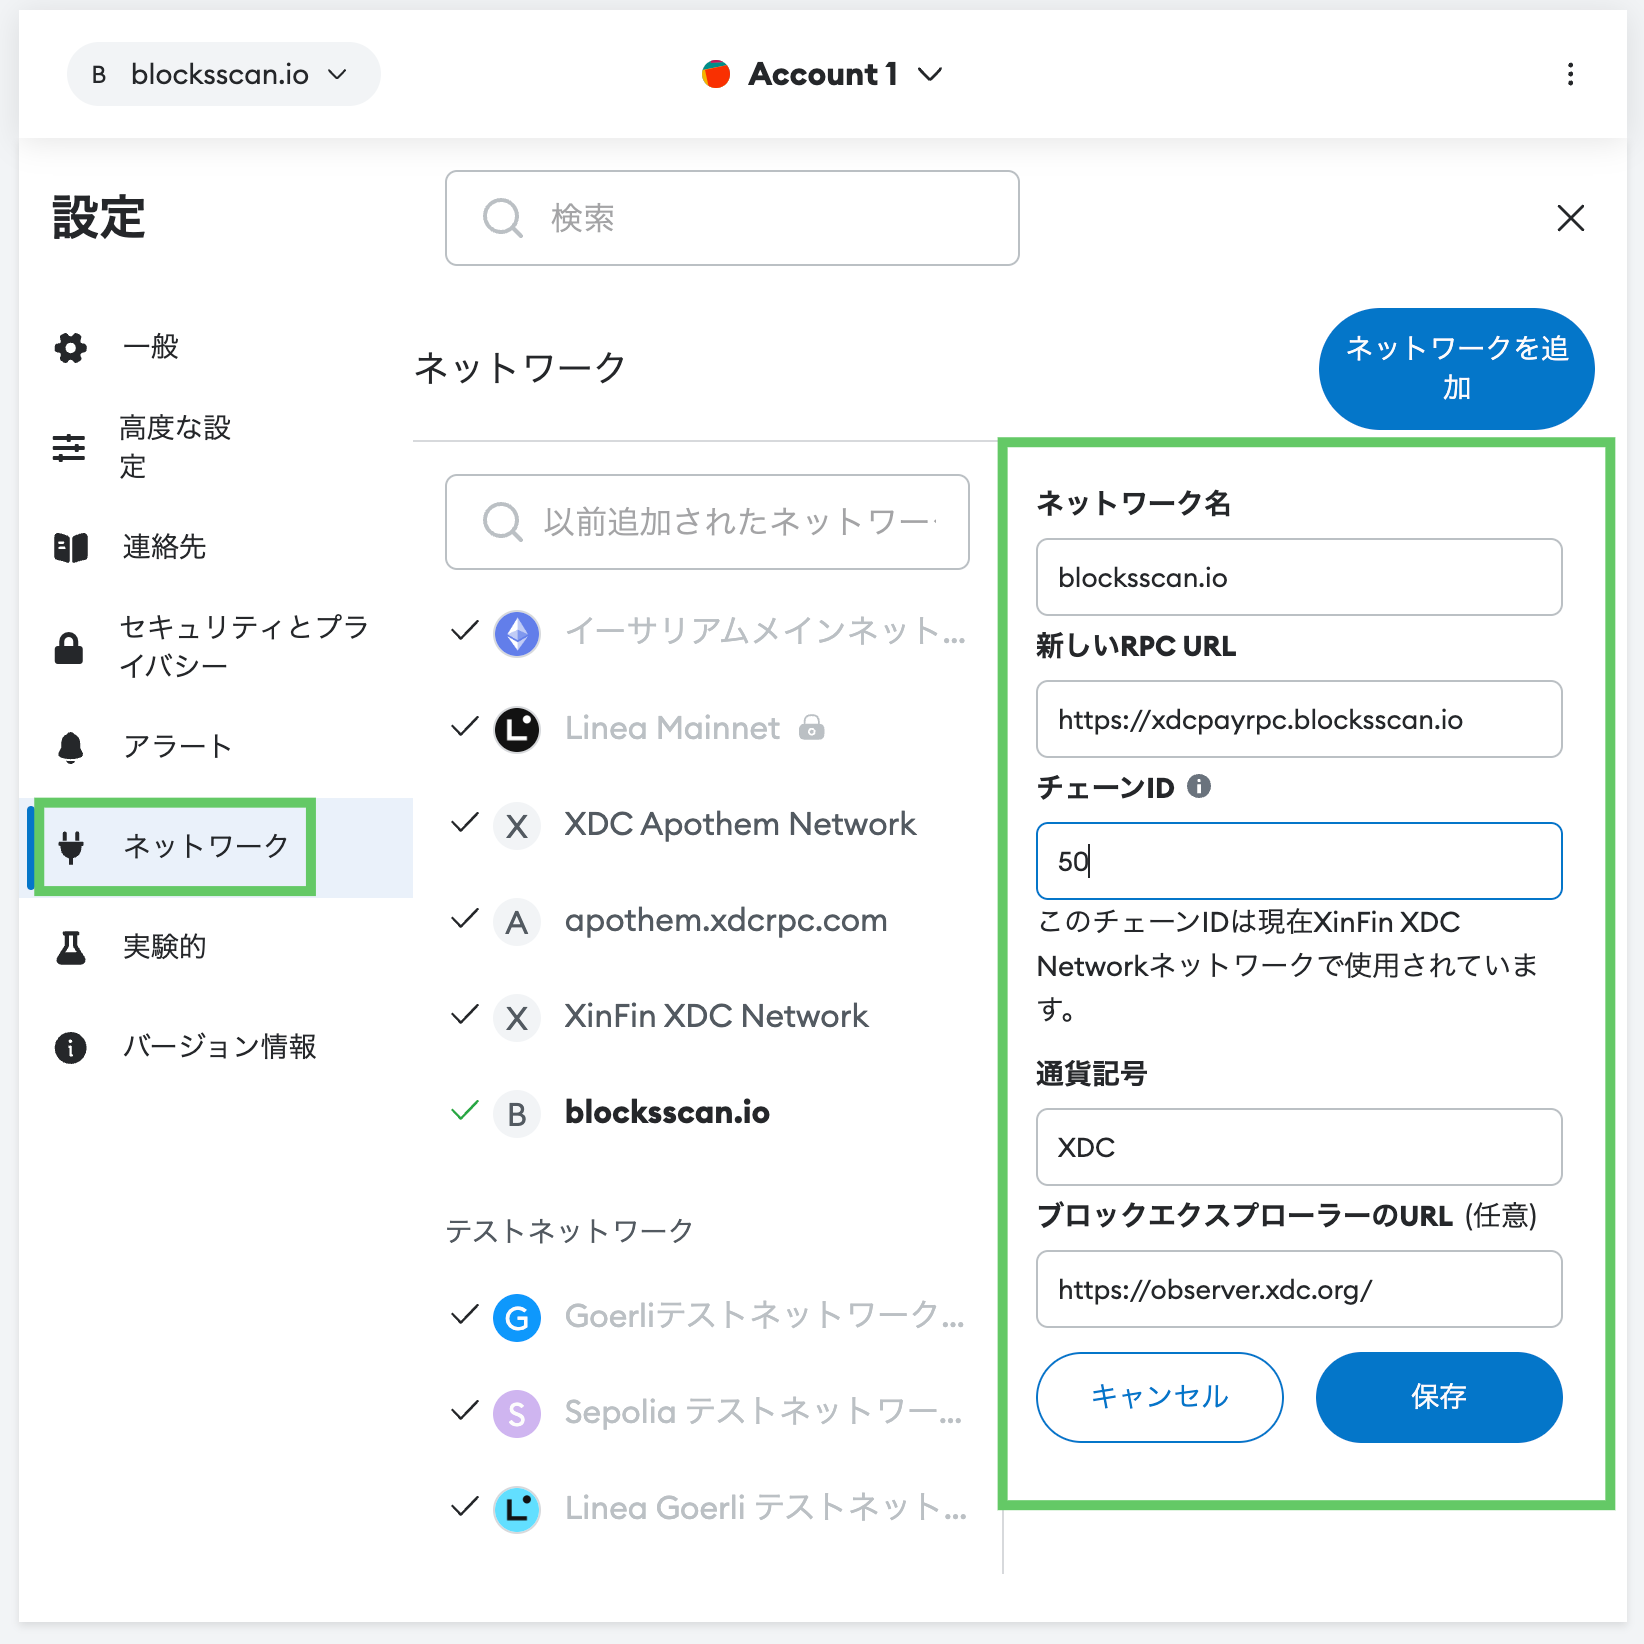1644x1644 pixels.
Task: Click the lock icon beside Linea Mainnet
Action: [813, 728]
